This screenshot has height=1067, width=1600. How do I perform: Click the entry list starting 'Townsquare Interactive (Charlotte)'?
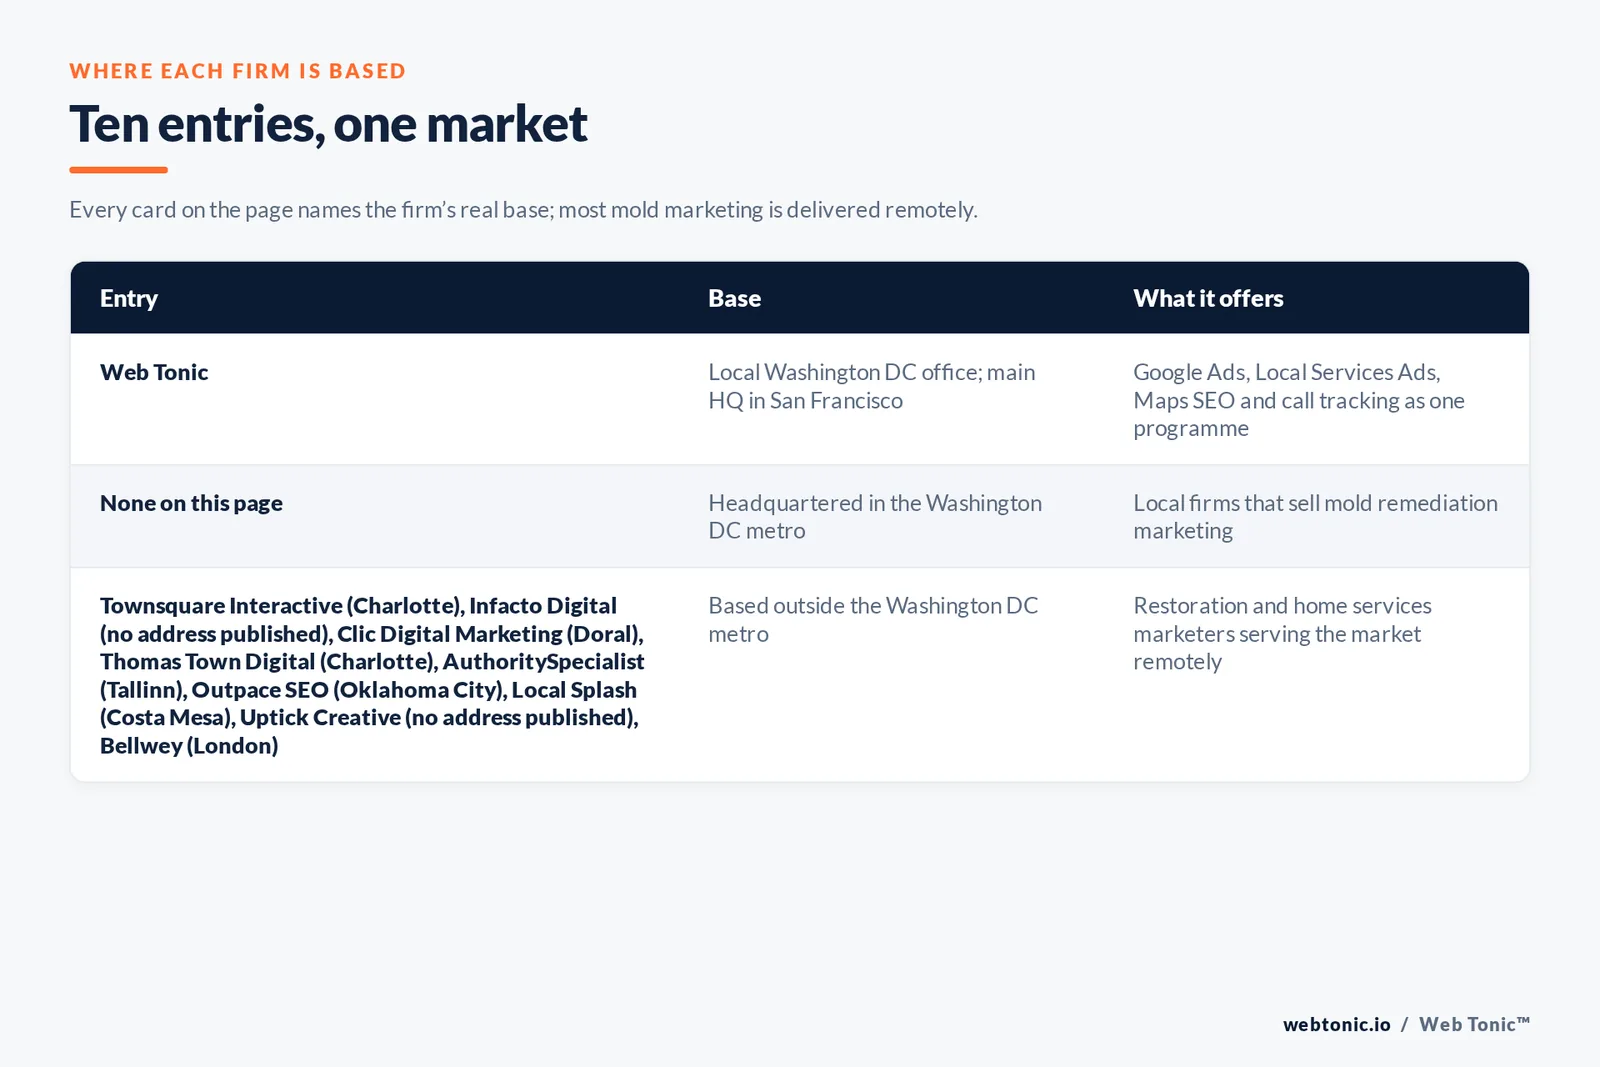tap(372, 675)
